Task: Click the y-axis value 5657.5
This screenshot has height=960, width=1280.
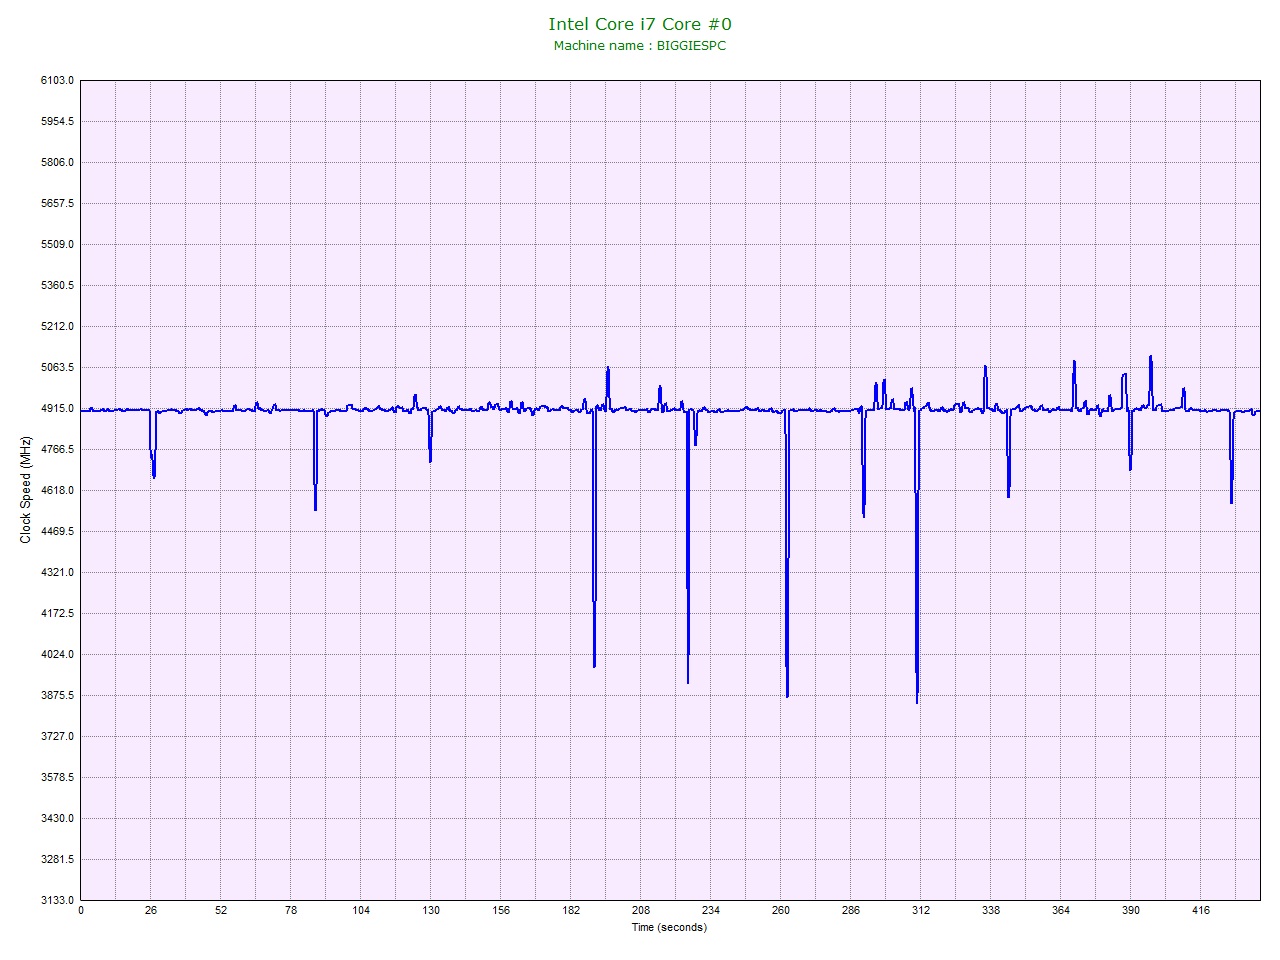Action: point(58,203)
